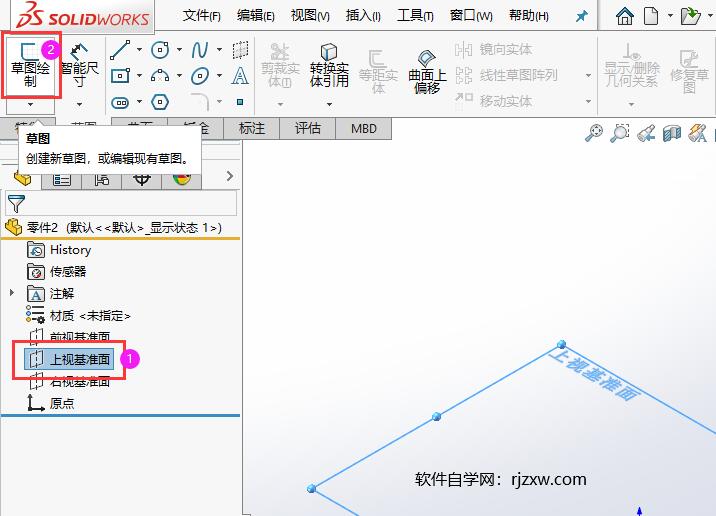Open the 视图(V) menu
The height and width of the screenshot is (516, 716).
coord(310,16)
